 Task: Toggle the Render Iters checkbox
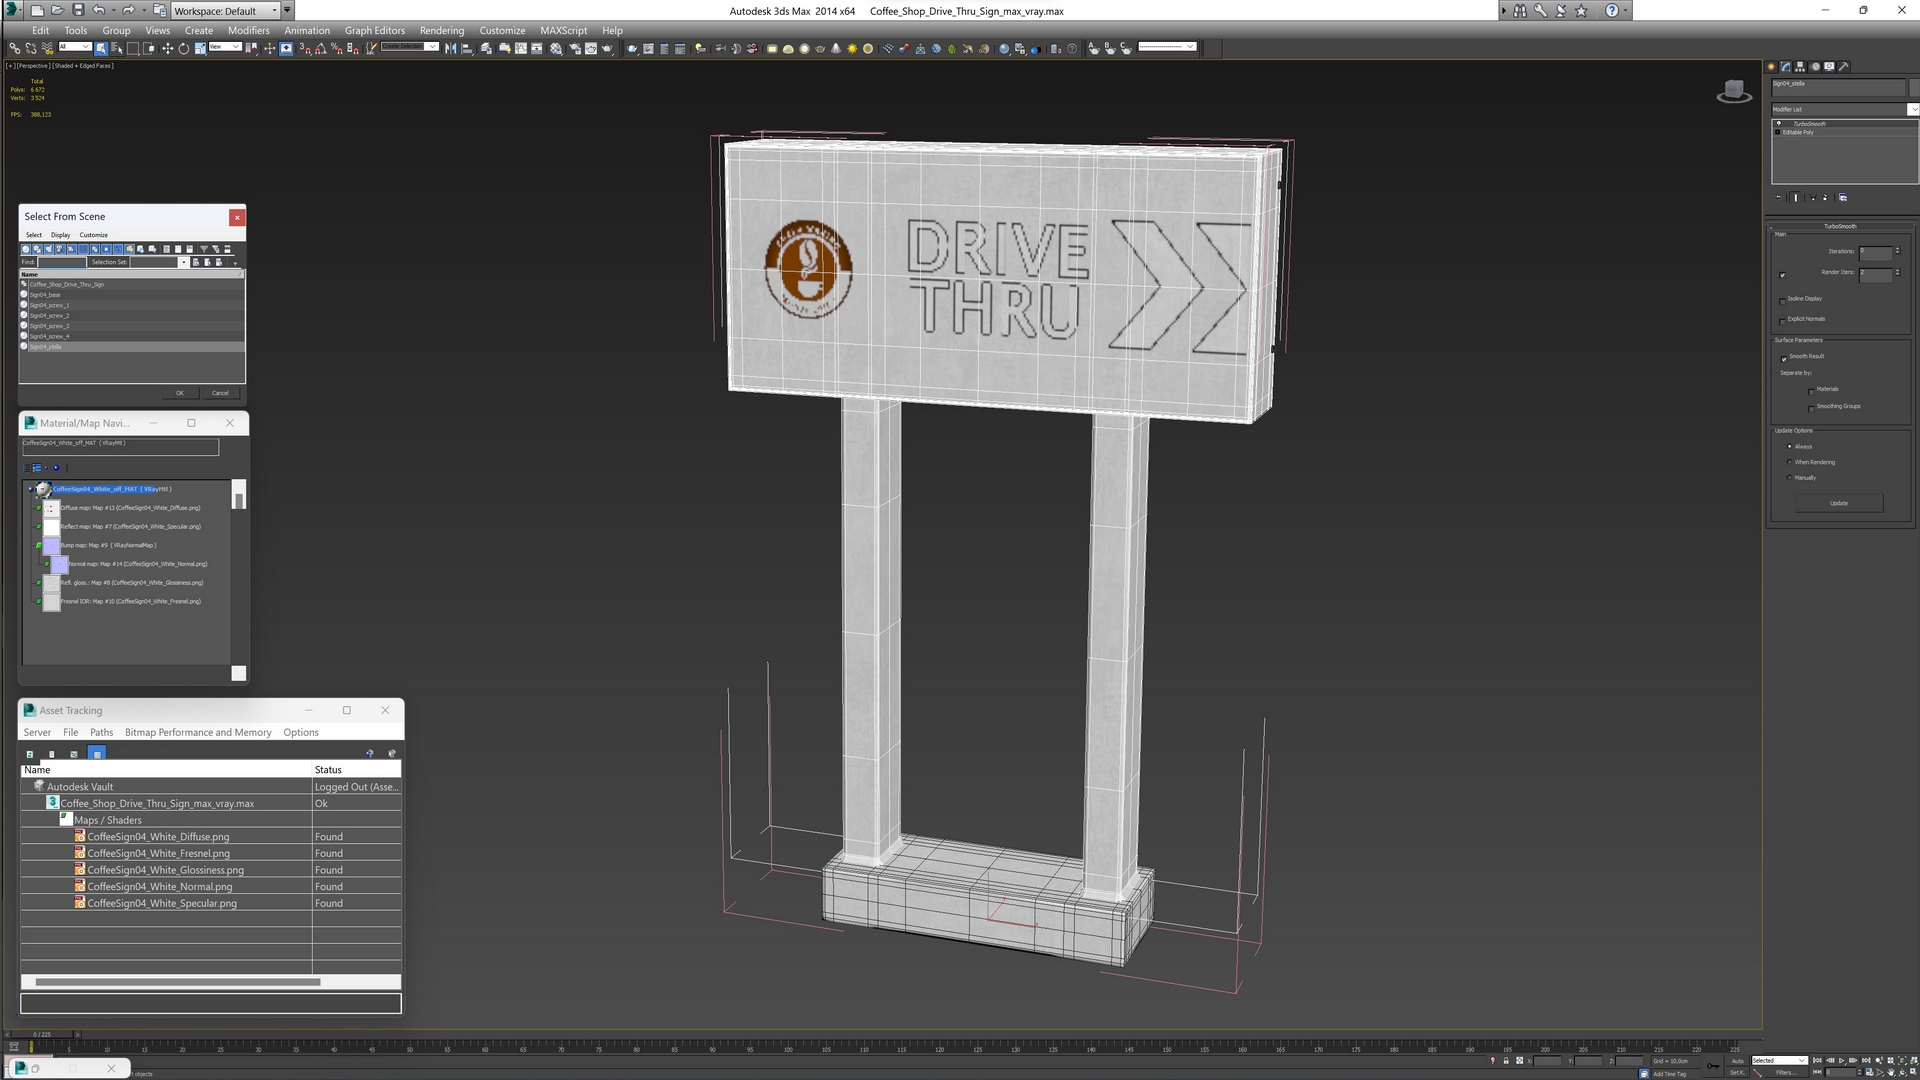coord(1782,275)
